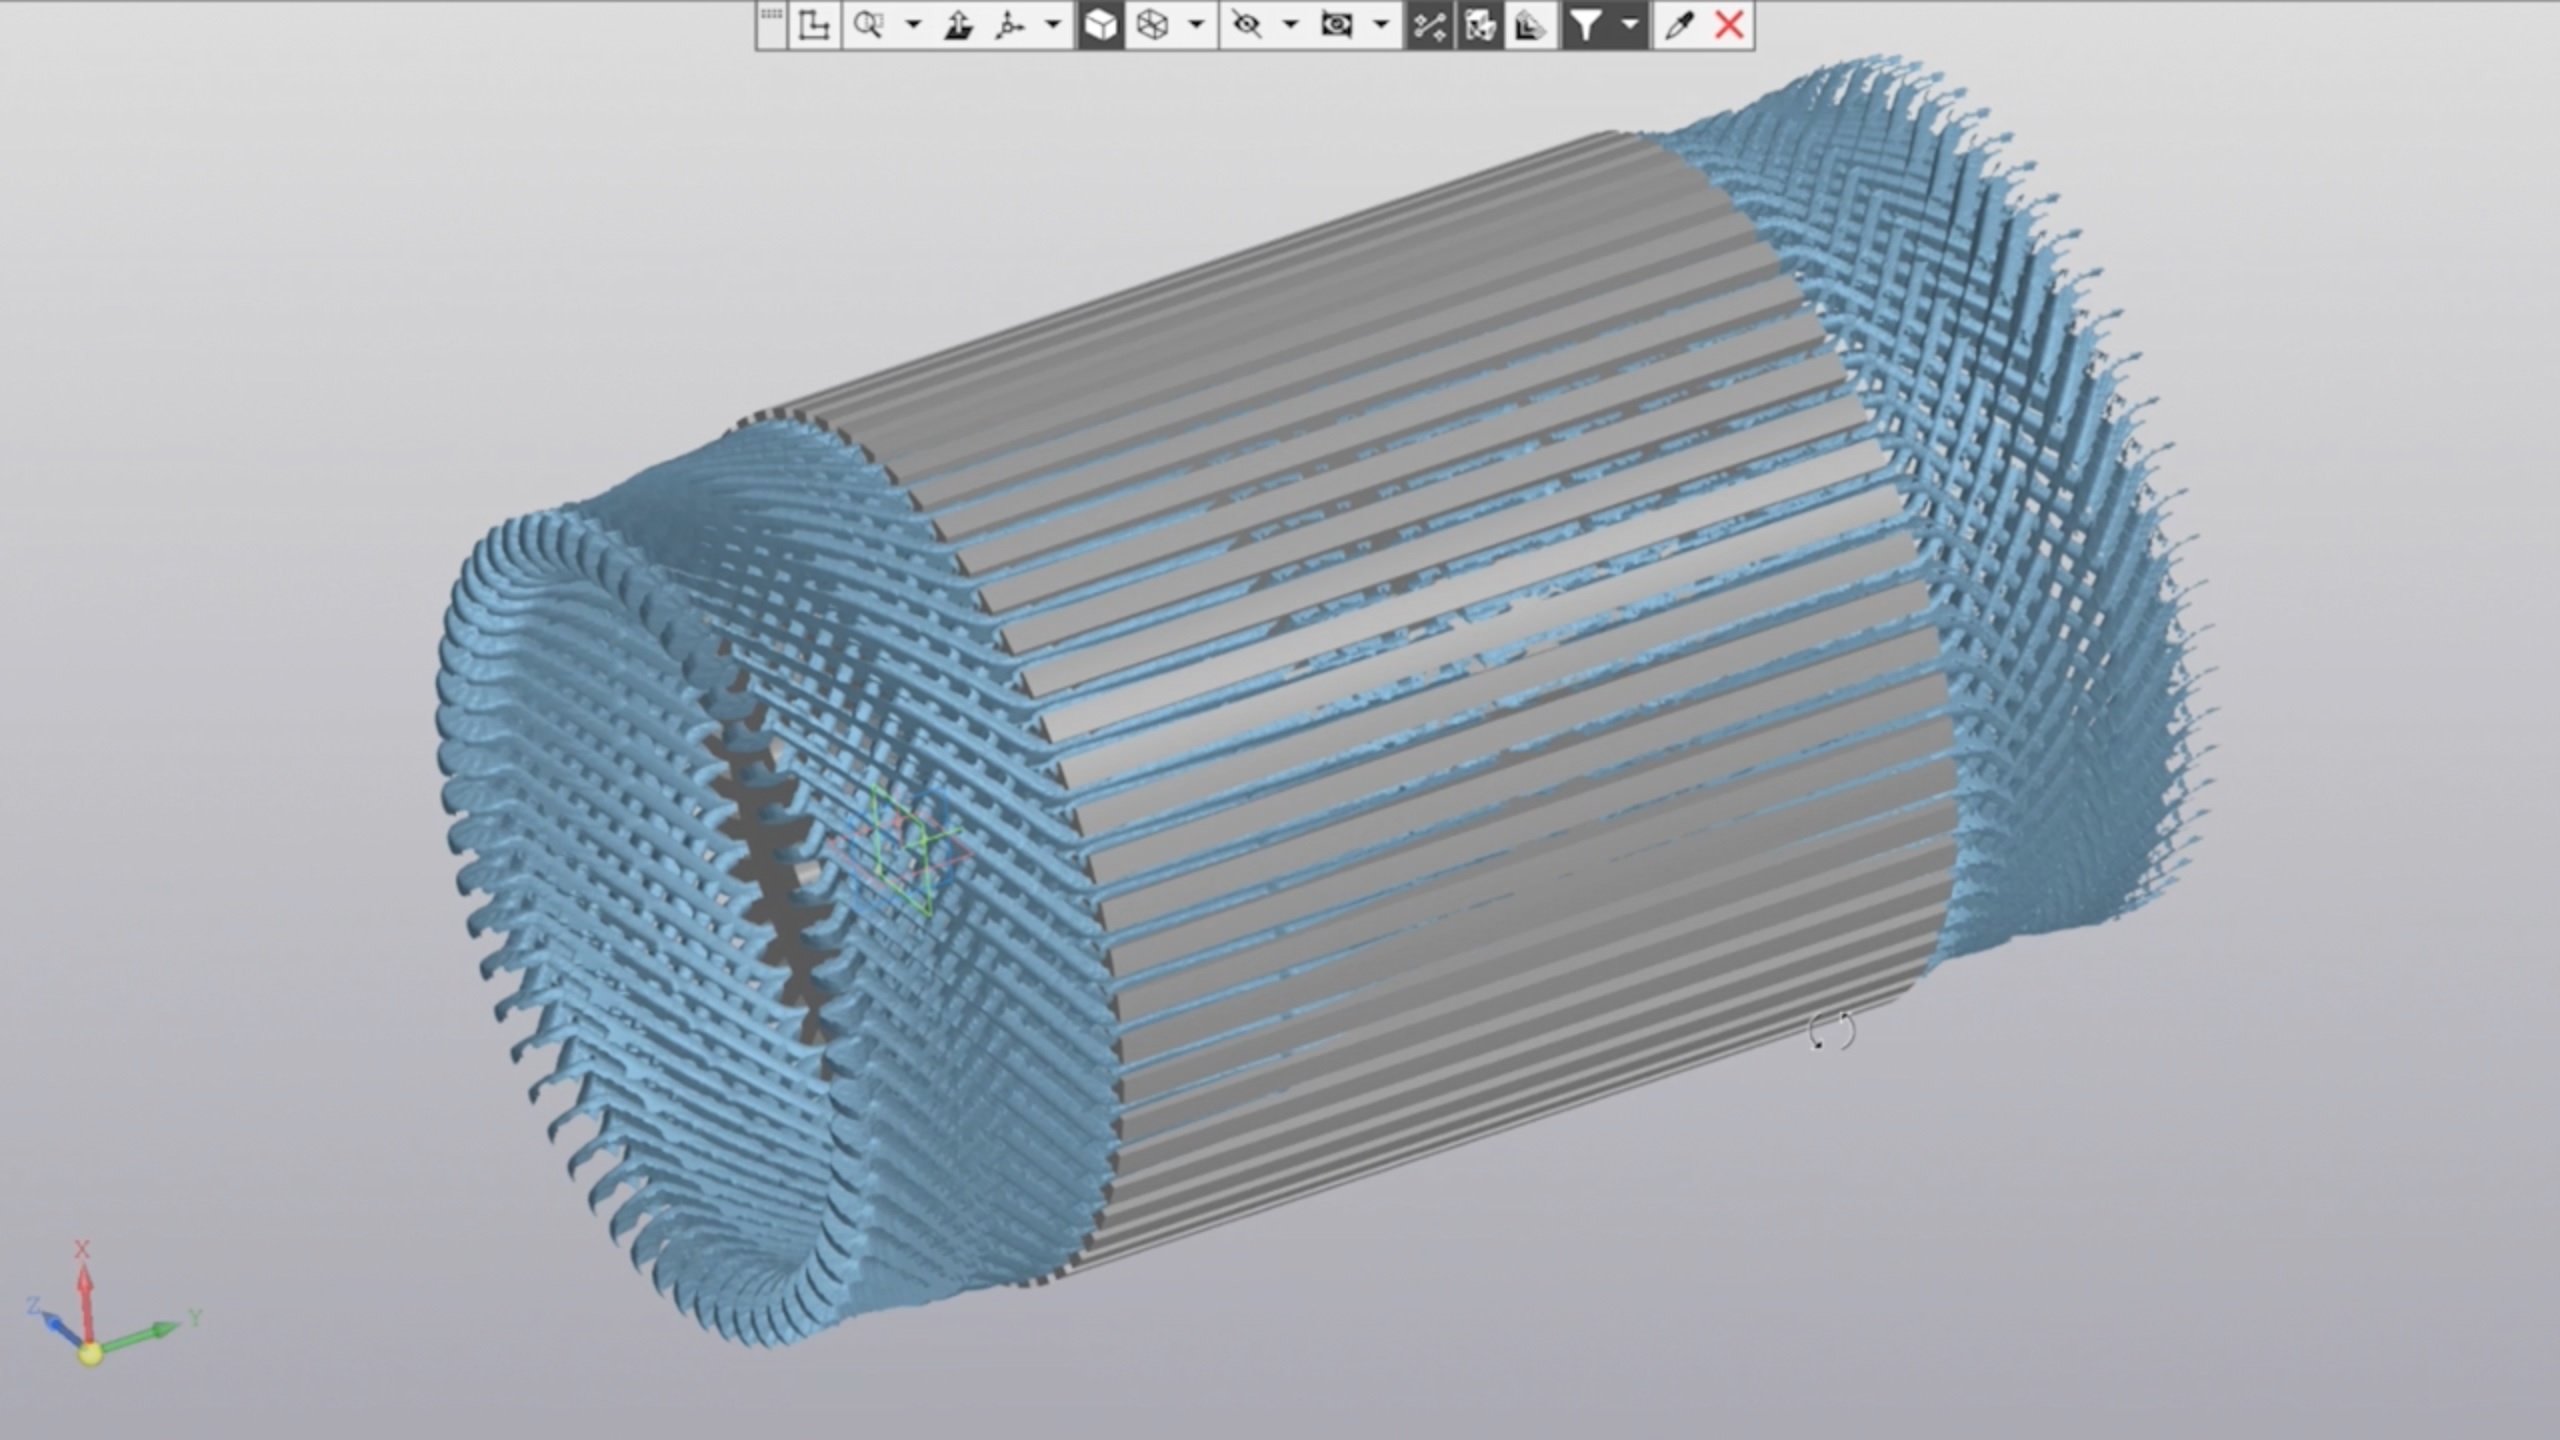Switch to wireframe cube display

[x=1153, y=25]
